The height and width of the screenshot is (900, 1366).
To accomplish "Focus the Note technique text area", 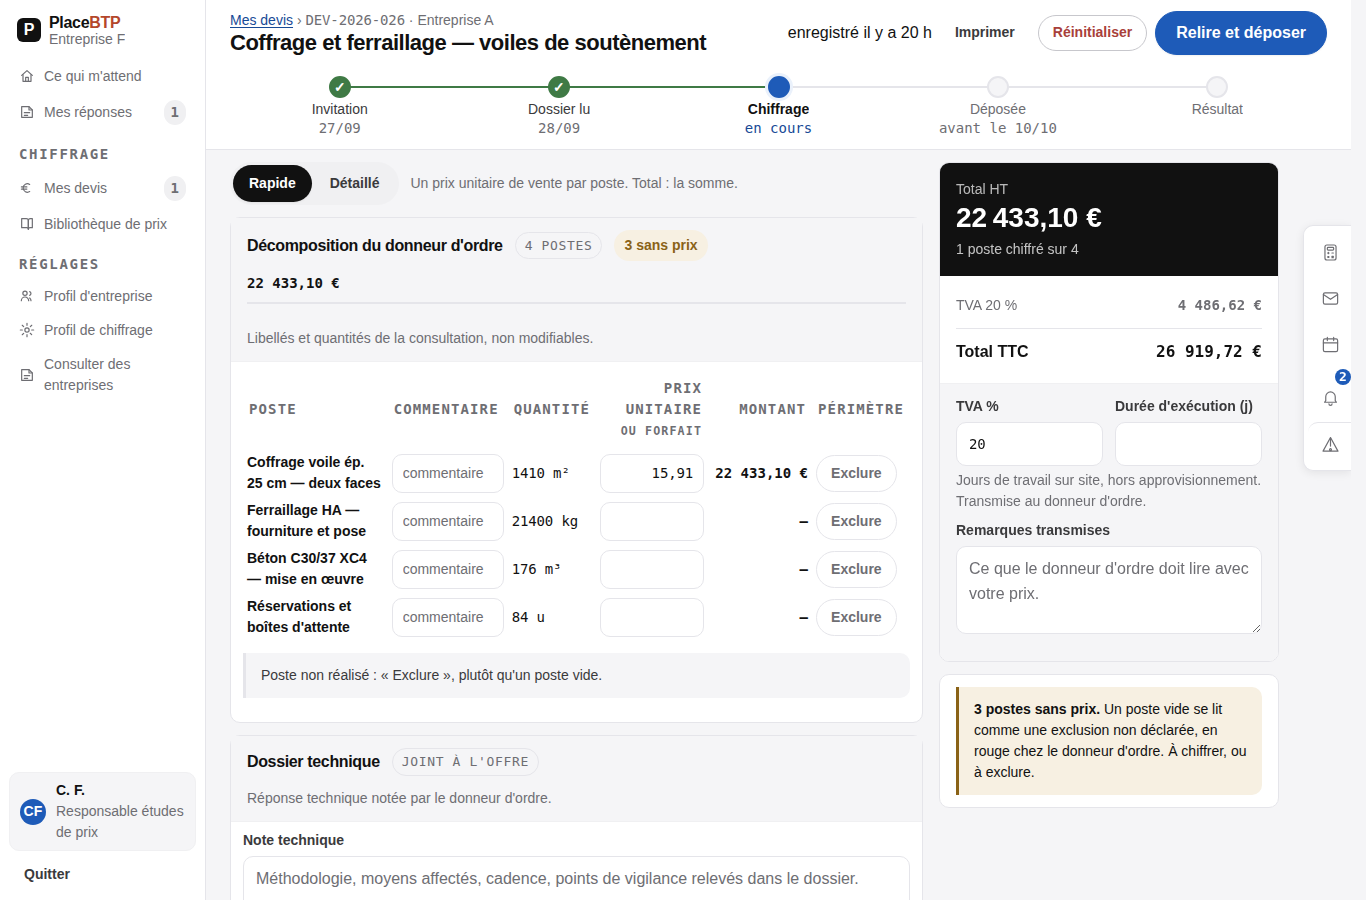I will click(x=576, y=878).
